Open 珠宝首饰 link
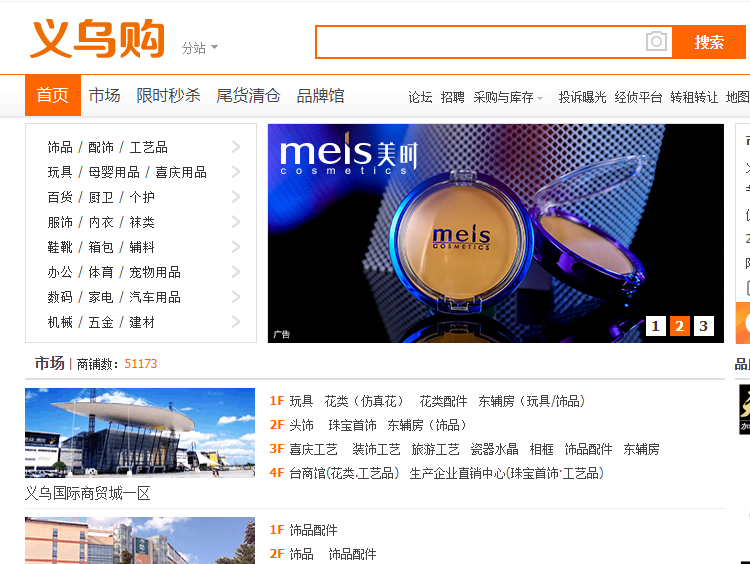The width and height of the screenshot is (750, 564). pos(353,425)
